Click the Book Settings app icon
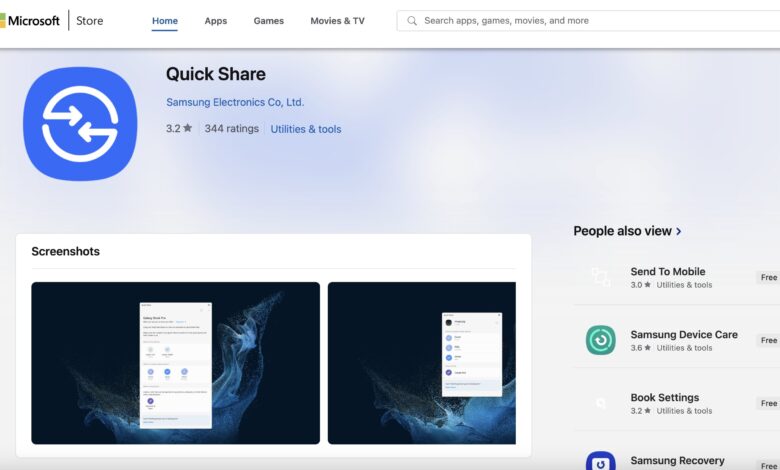The image size is (780, 470). pos(600,403)
